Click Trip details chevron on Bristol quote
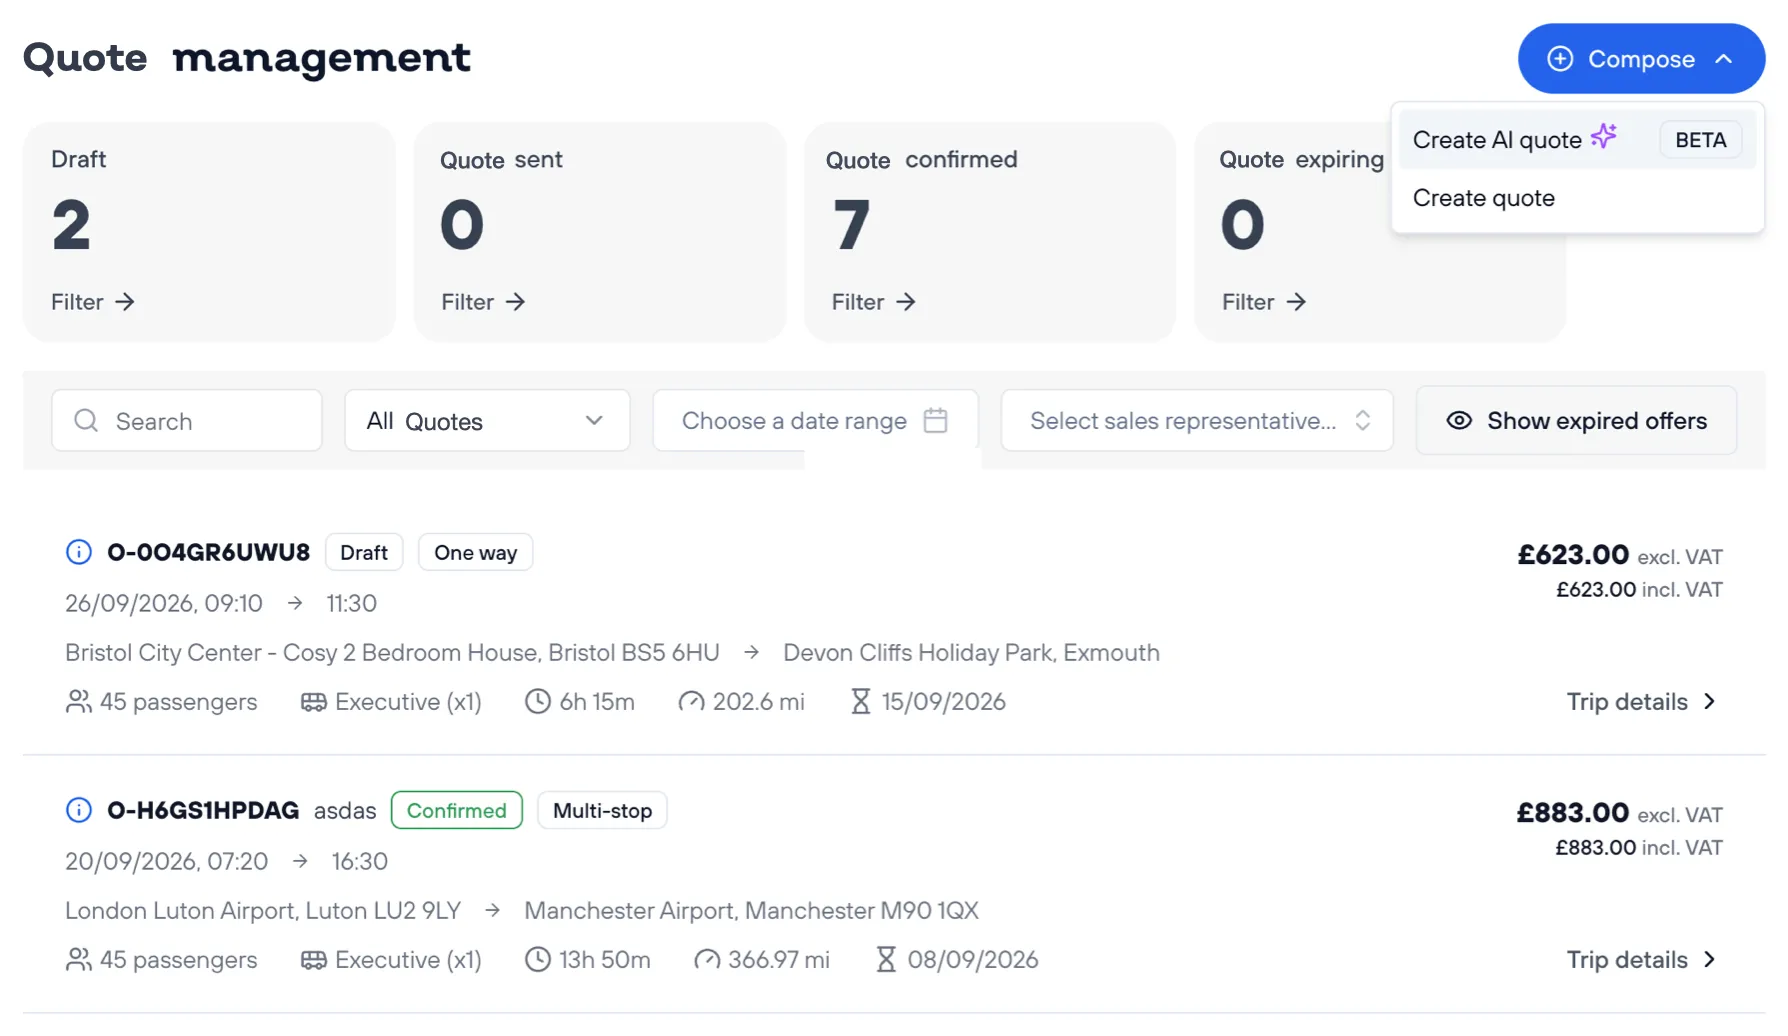Viewport: 1788px width, 1036px height. (1710, 702)
